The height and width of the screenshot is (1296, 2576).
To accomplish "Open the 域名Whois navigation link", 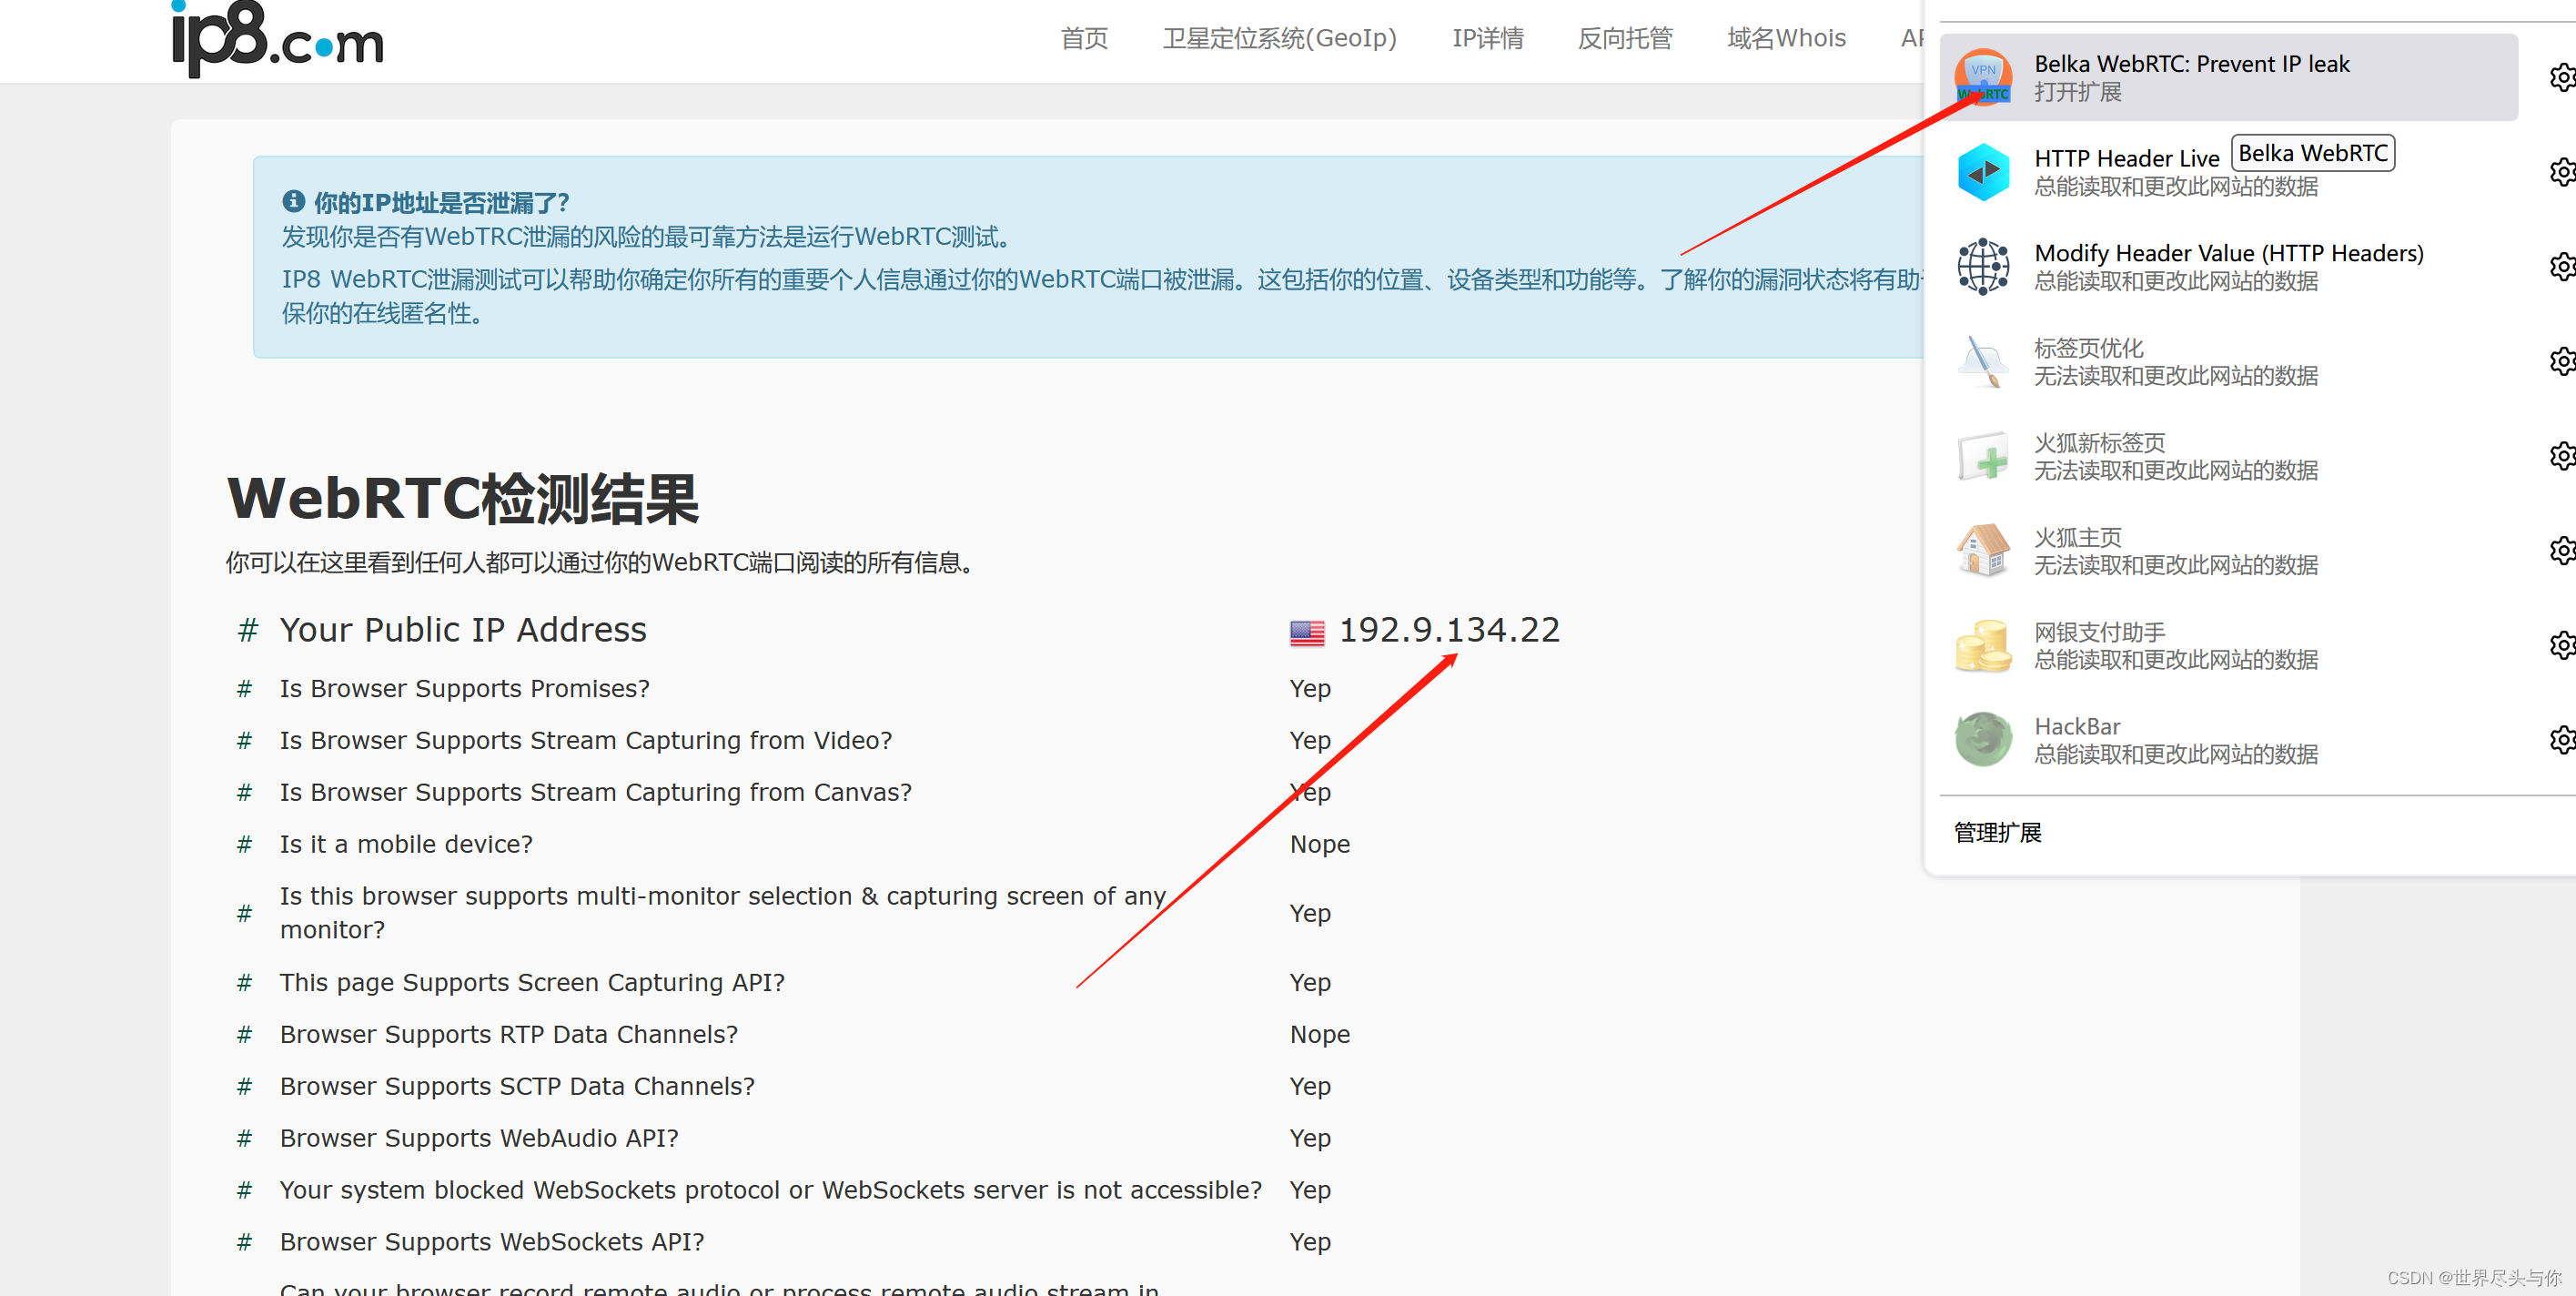I will pyautogui.click(x=1786, y=38).
